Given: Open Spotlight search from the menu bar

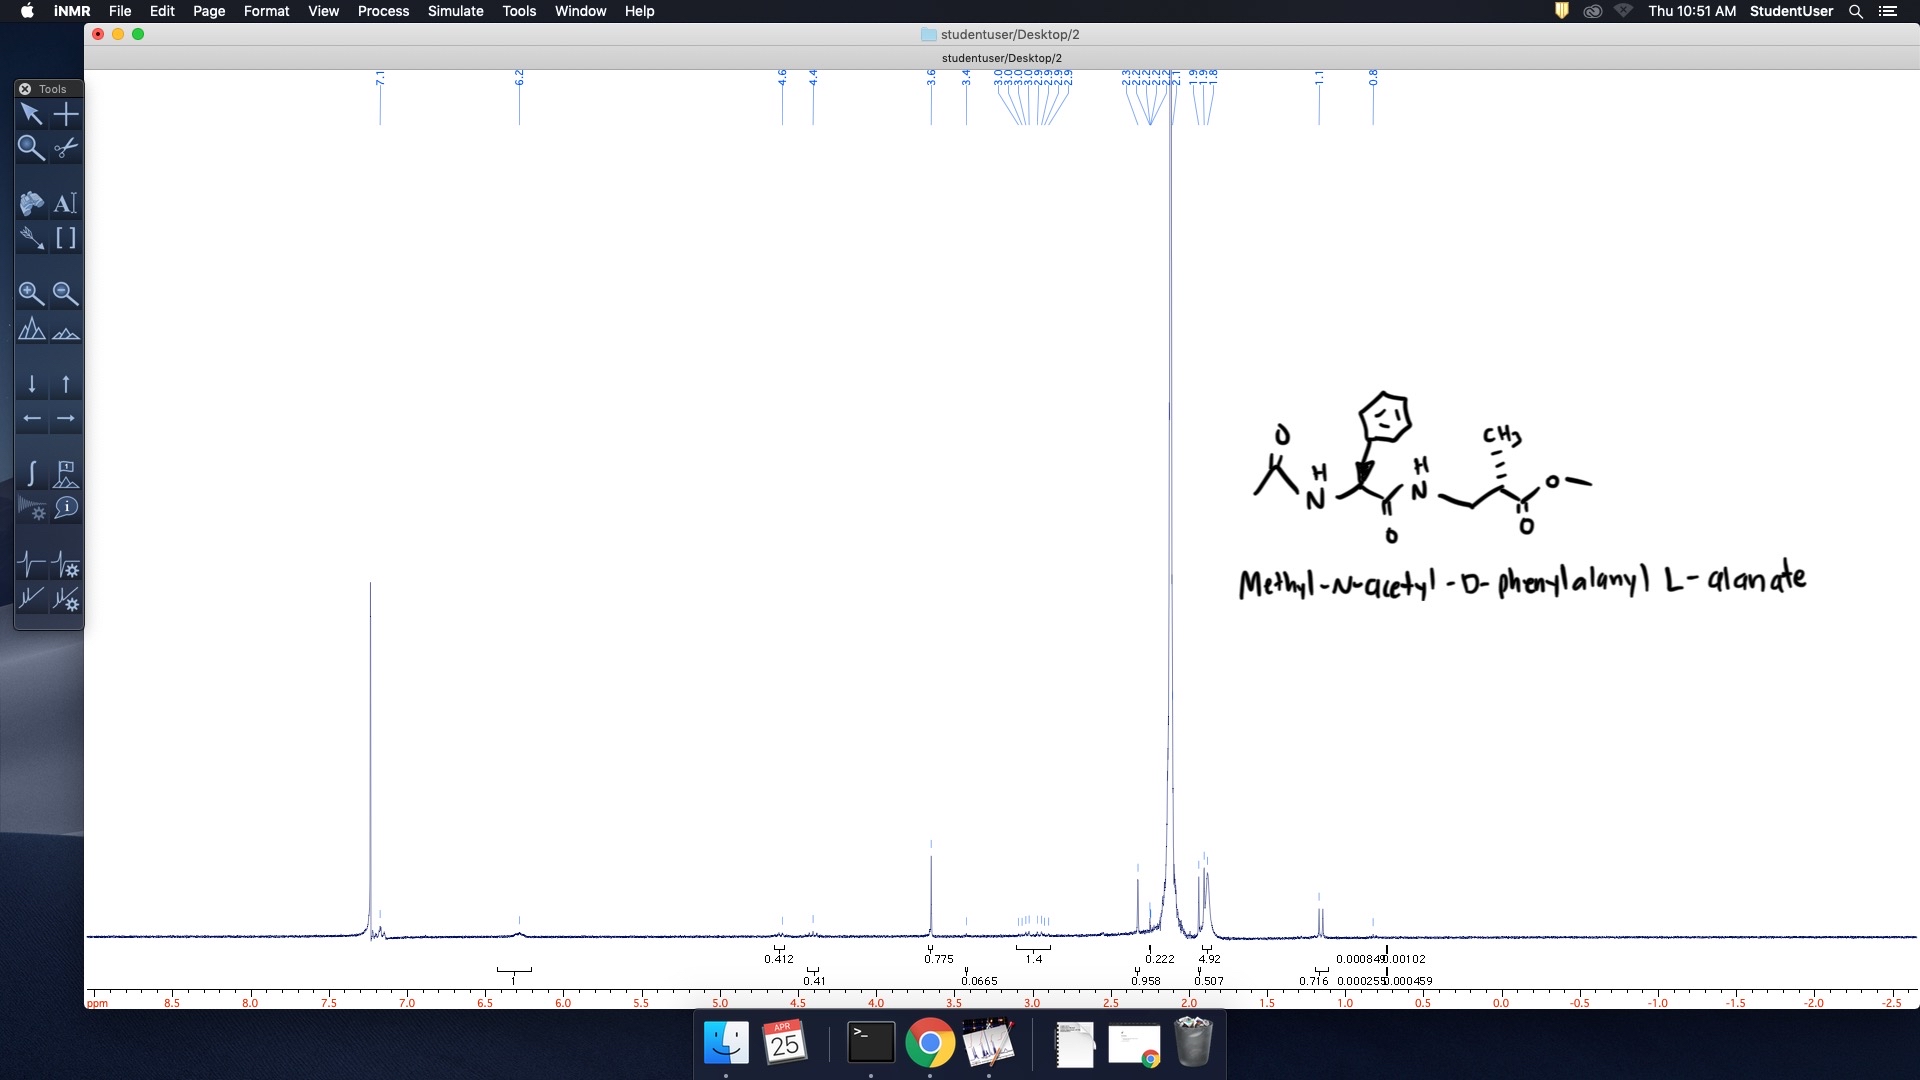Looking at the screenshot, I should [x=1856, y=11].
